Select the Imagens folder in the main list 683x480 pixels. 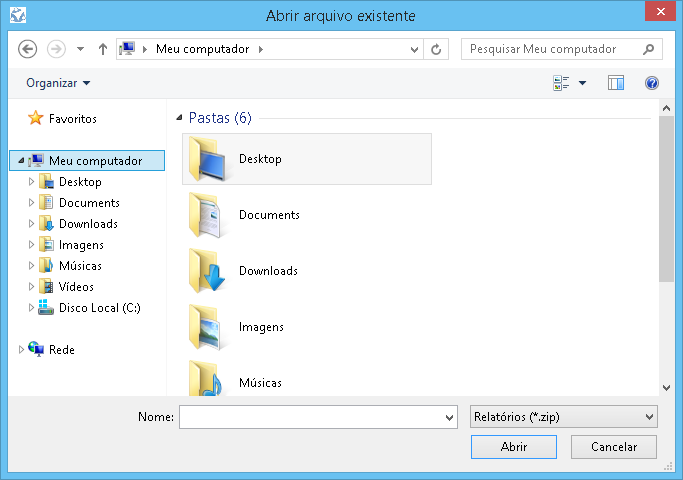point(261,327)
